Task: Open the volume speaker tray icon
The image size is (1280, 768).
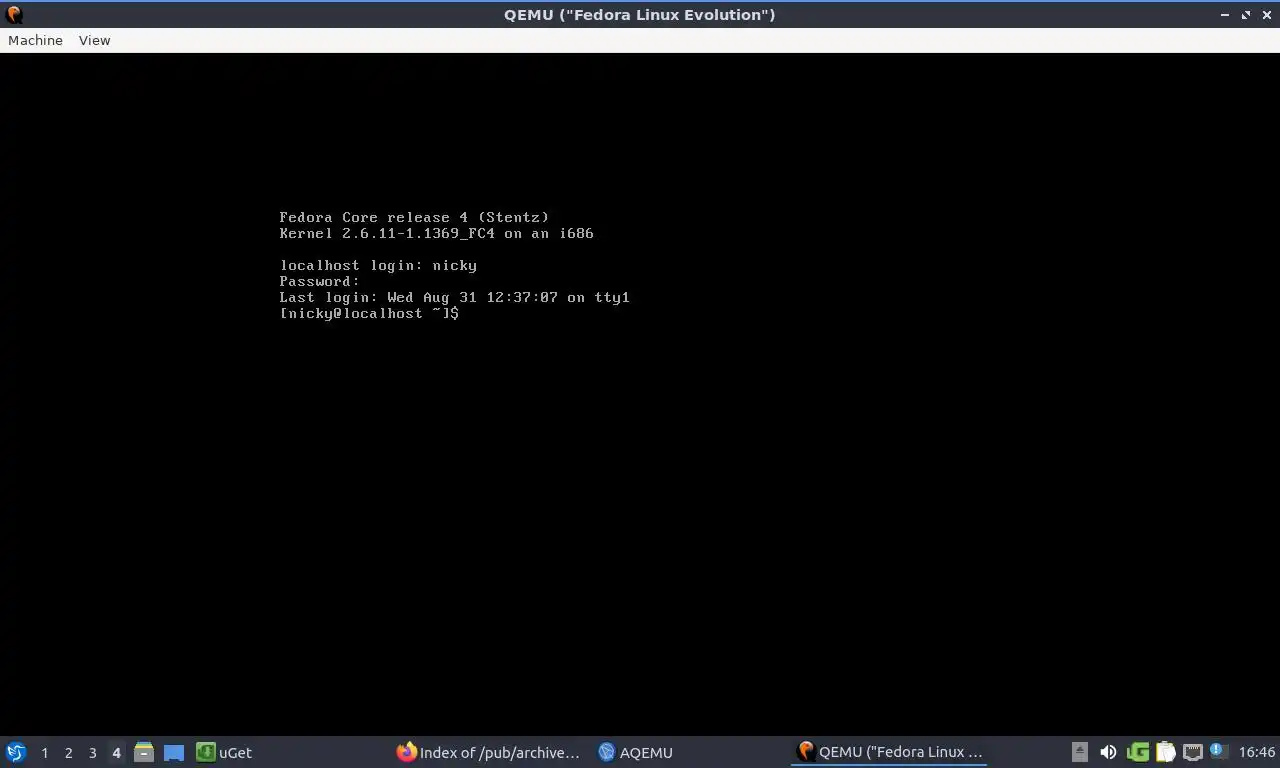Action: click(x=1108, y=752)
